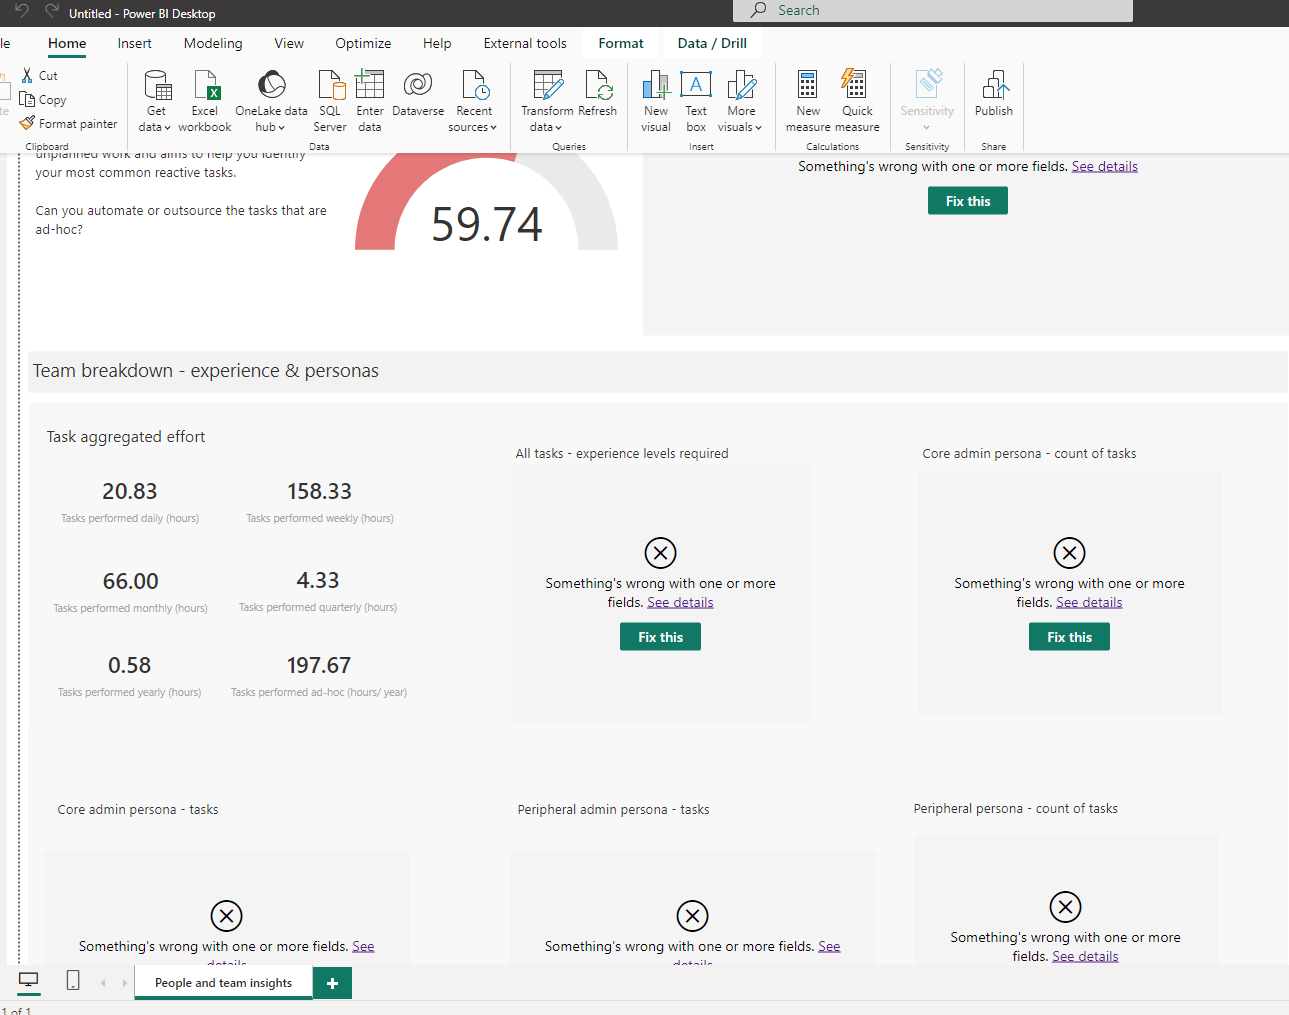
Task: Insert a Text box
Action: 695,99
